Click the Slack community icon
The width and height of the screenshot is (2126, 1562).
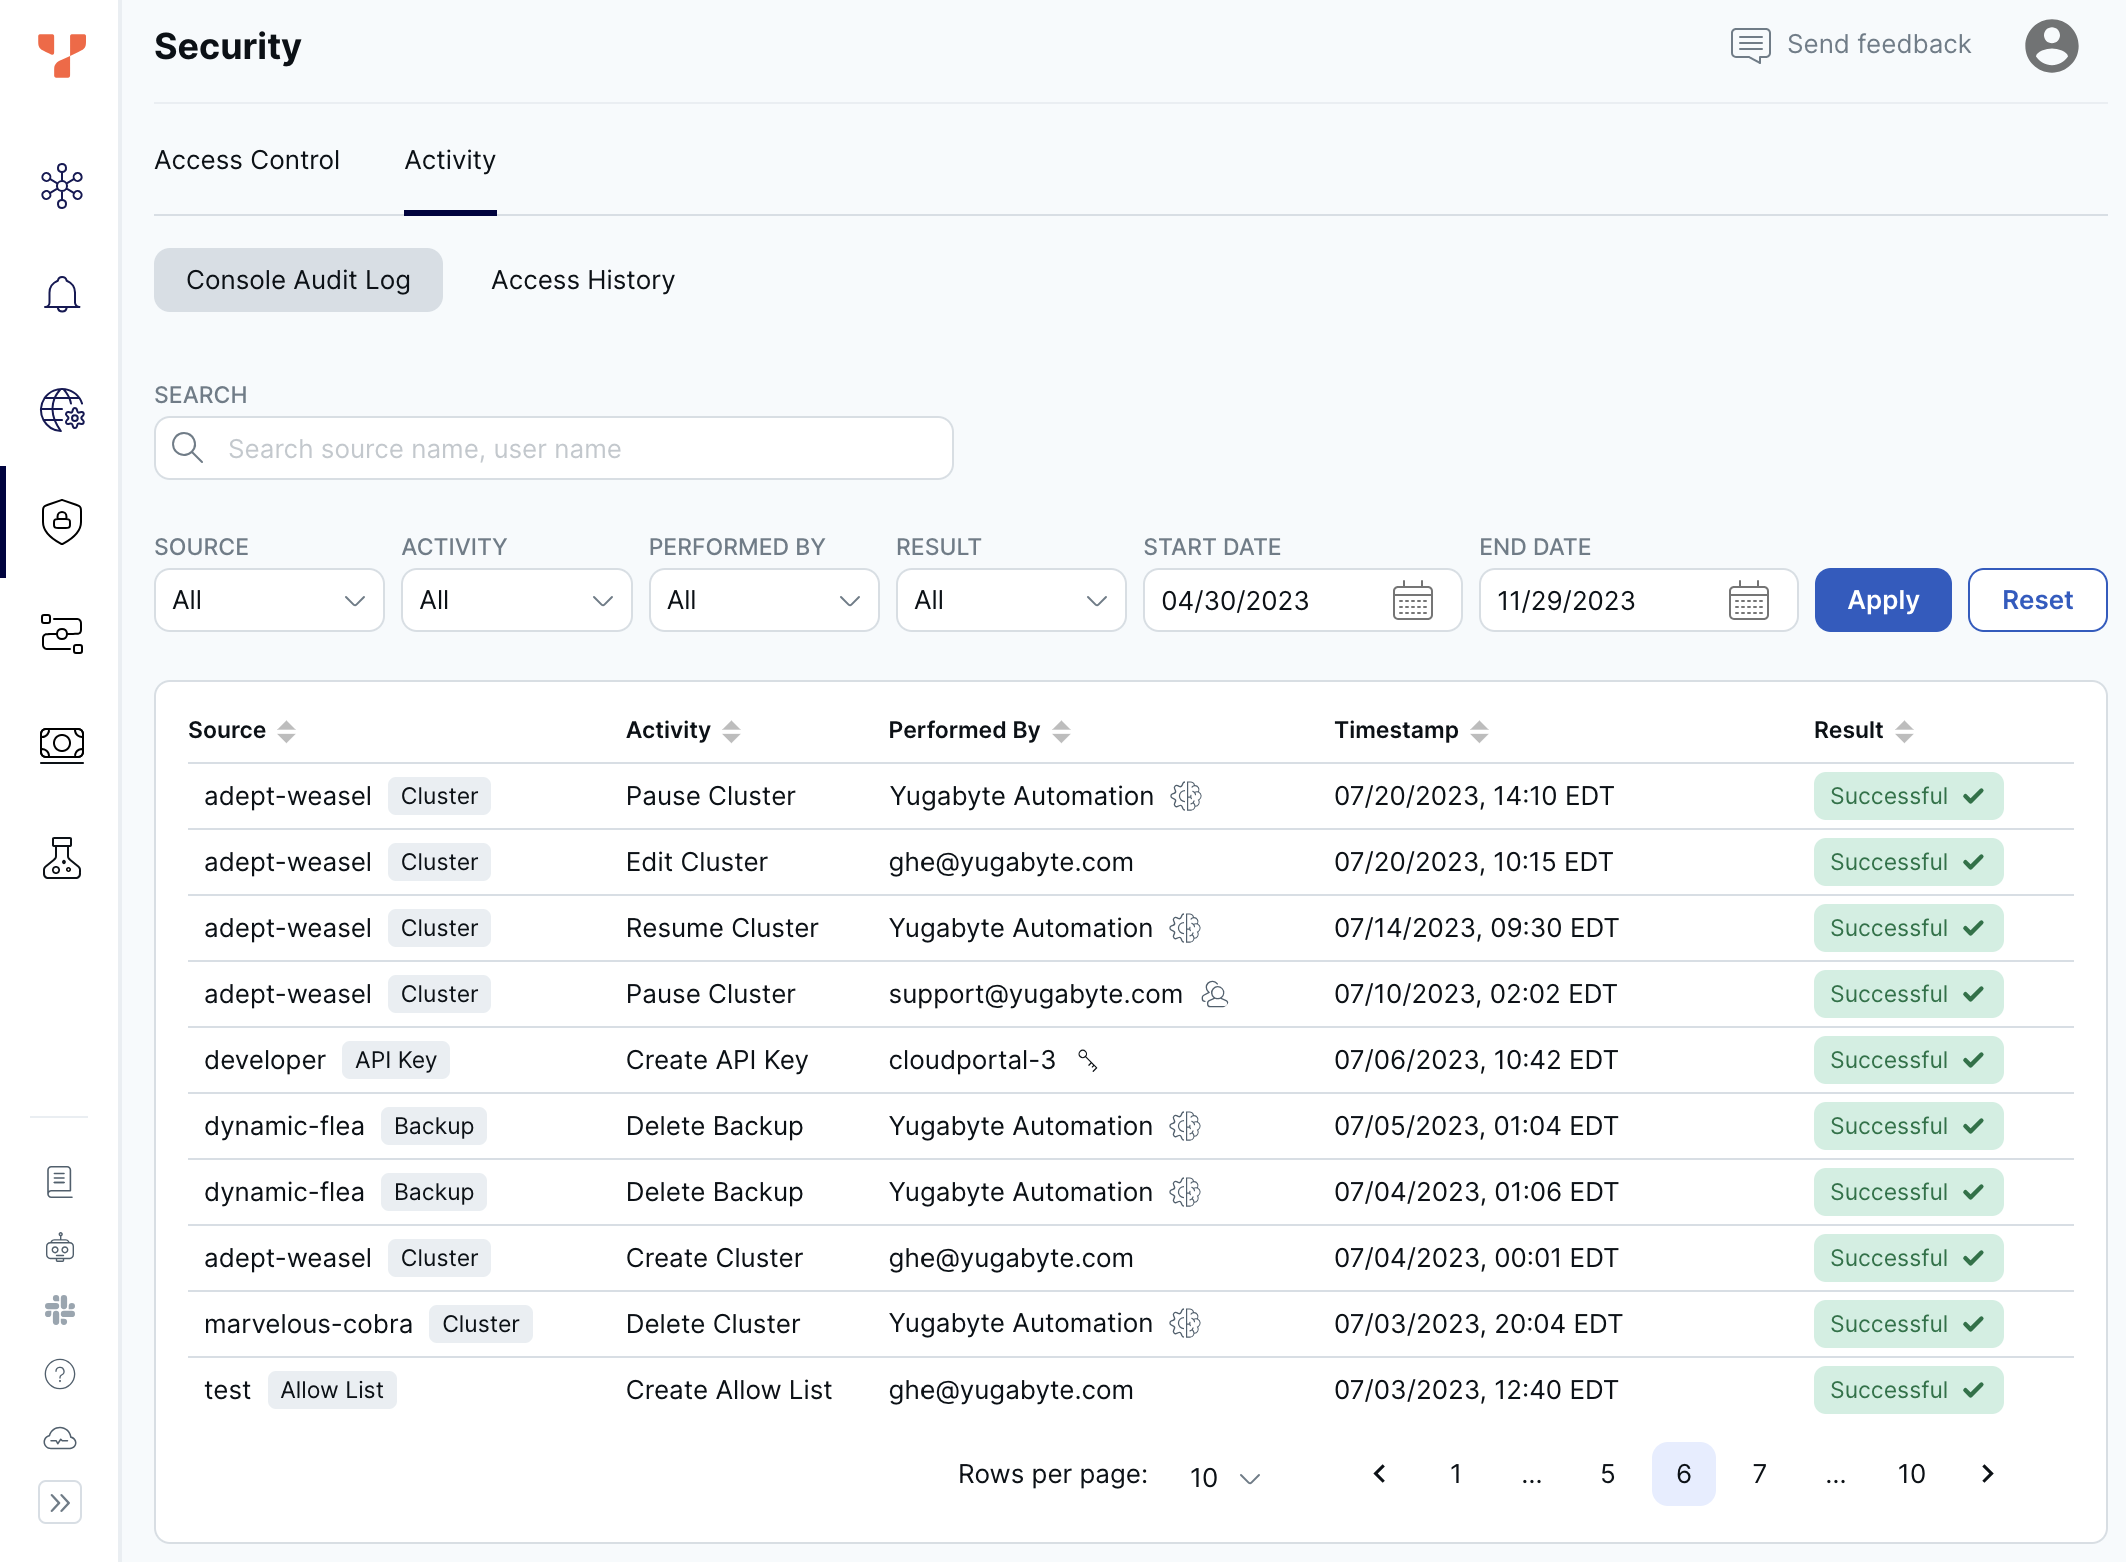click(x=60, y=1310)
